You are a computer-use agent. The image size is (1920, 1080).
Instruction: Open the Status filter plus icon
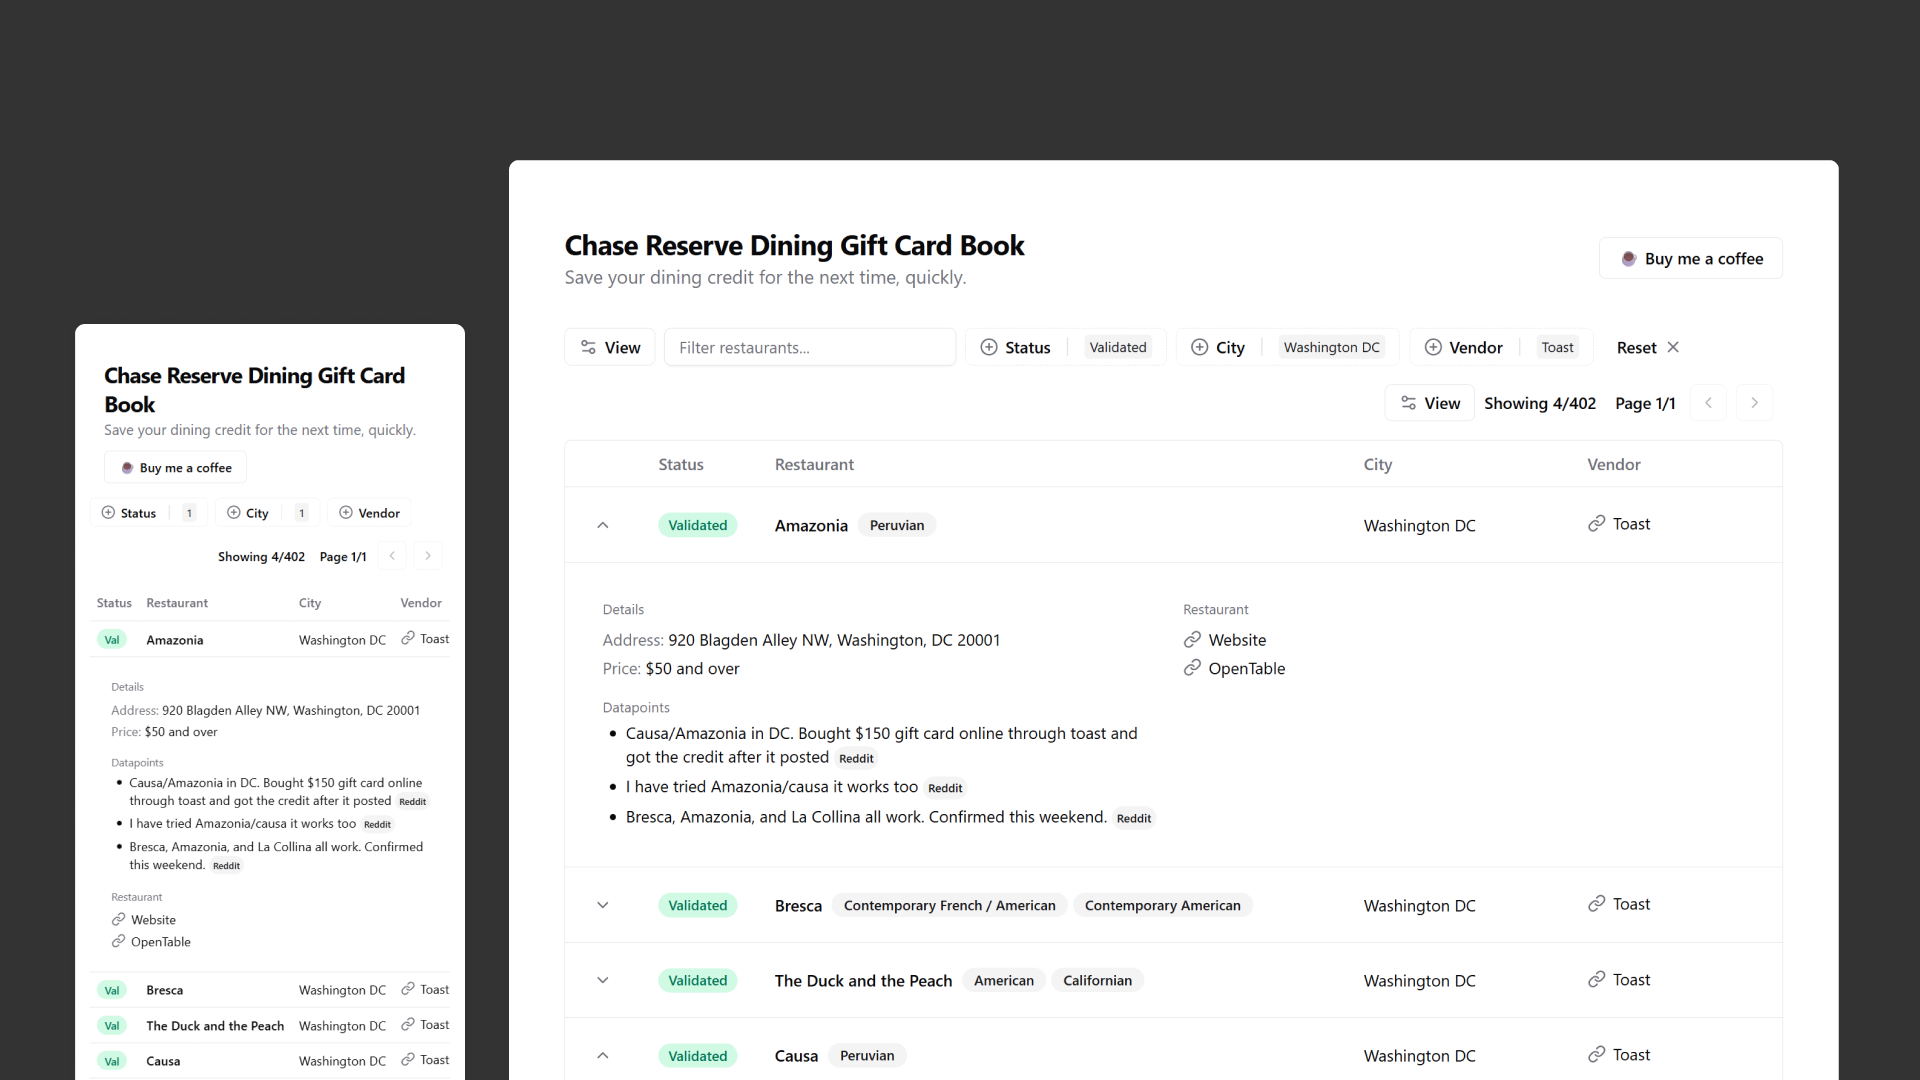[x=989, y=347]
